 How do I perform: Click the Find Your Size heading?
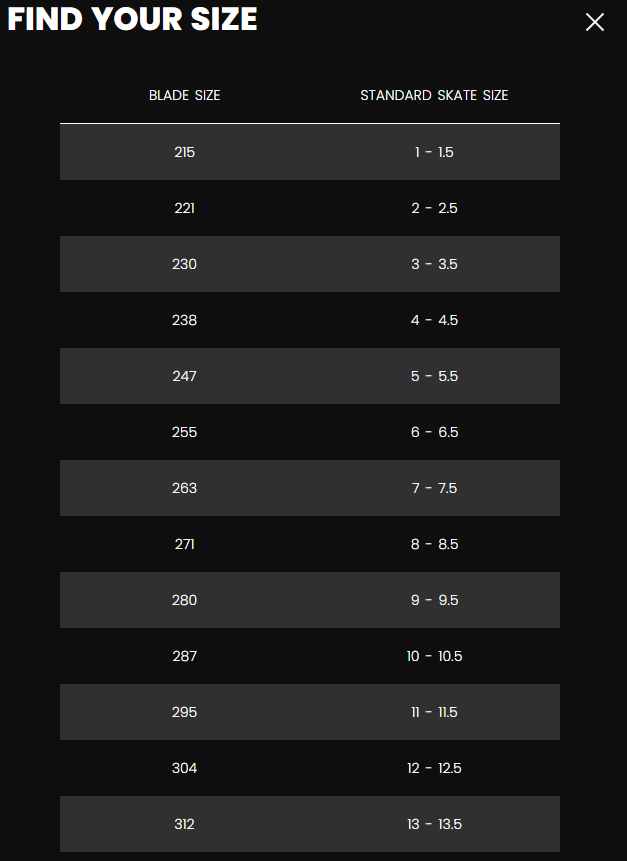132,20
